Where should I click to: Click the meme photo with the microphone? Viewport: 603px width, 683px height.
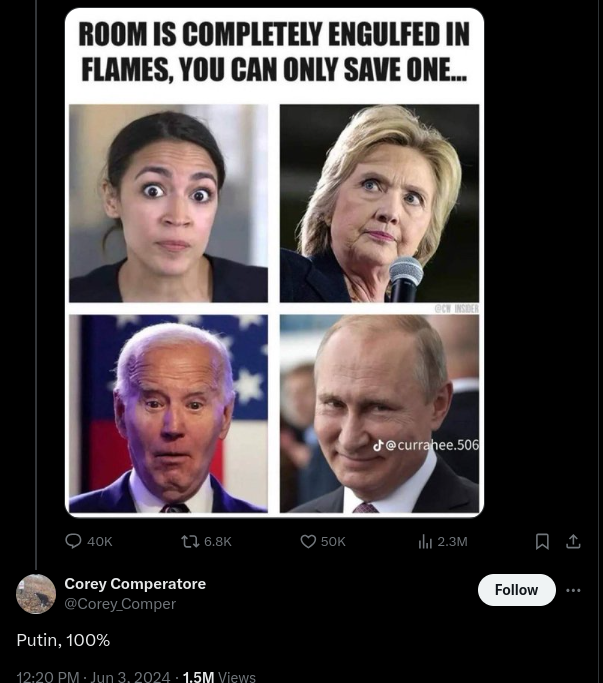click(379, 203)
